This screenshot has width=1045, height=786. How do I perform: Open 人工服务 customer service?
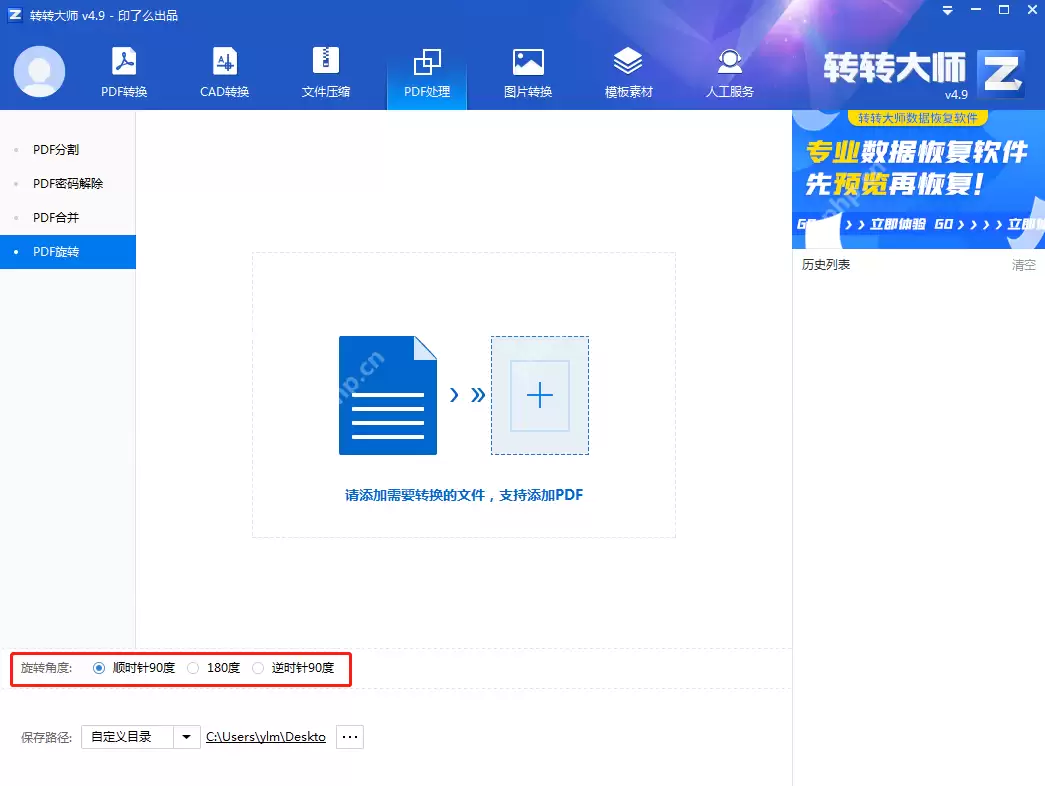click(x=729, y=70)
